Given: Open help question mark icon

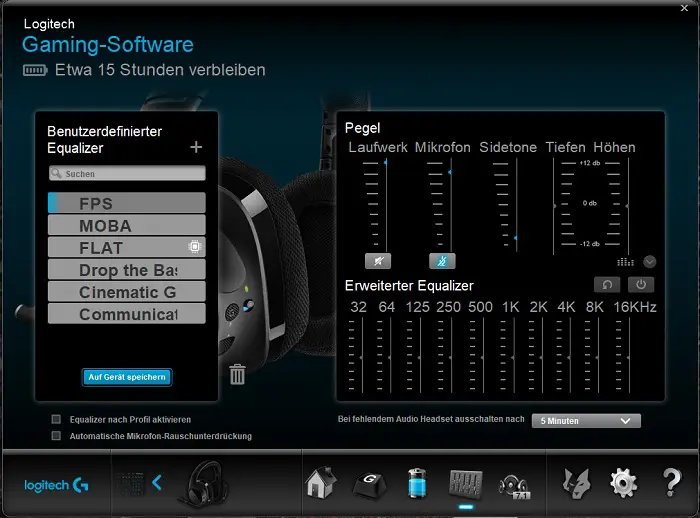Looking at the screenshot, I should [672, 483].
